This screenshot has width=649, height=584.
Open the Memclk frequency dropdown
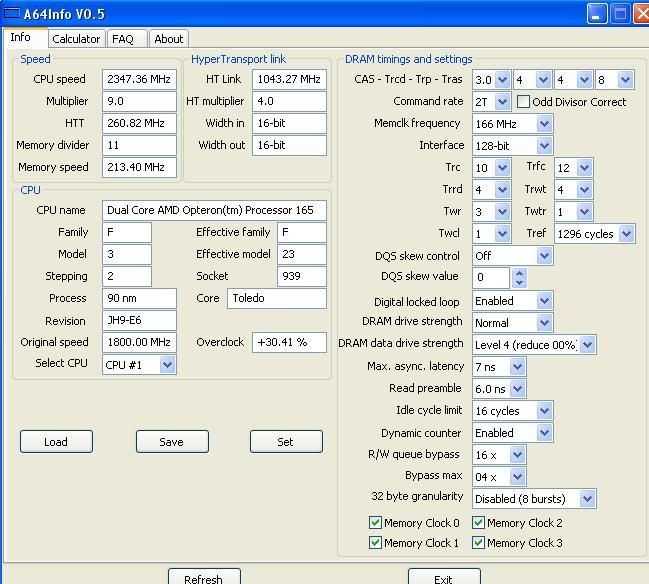point(512,123)
